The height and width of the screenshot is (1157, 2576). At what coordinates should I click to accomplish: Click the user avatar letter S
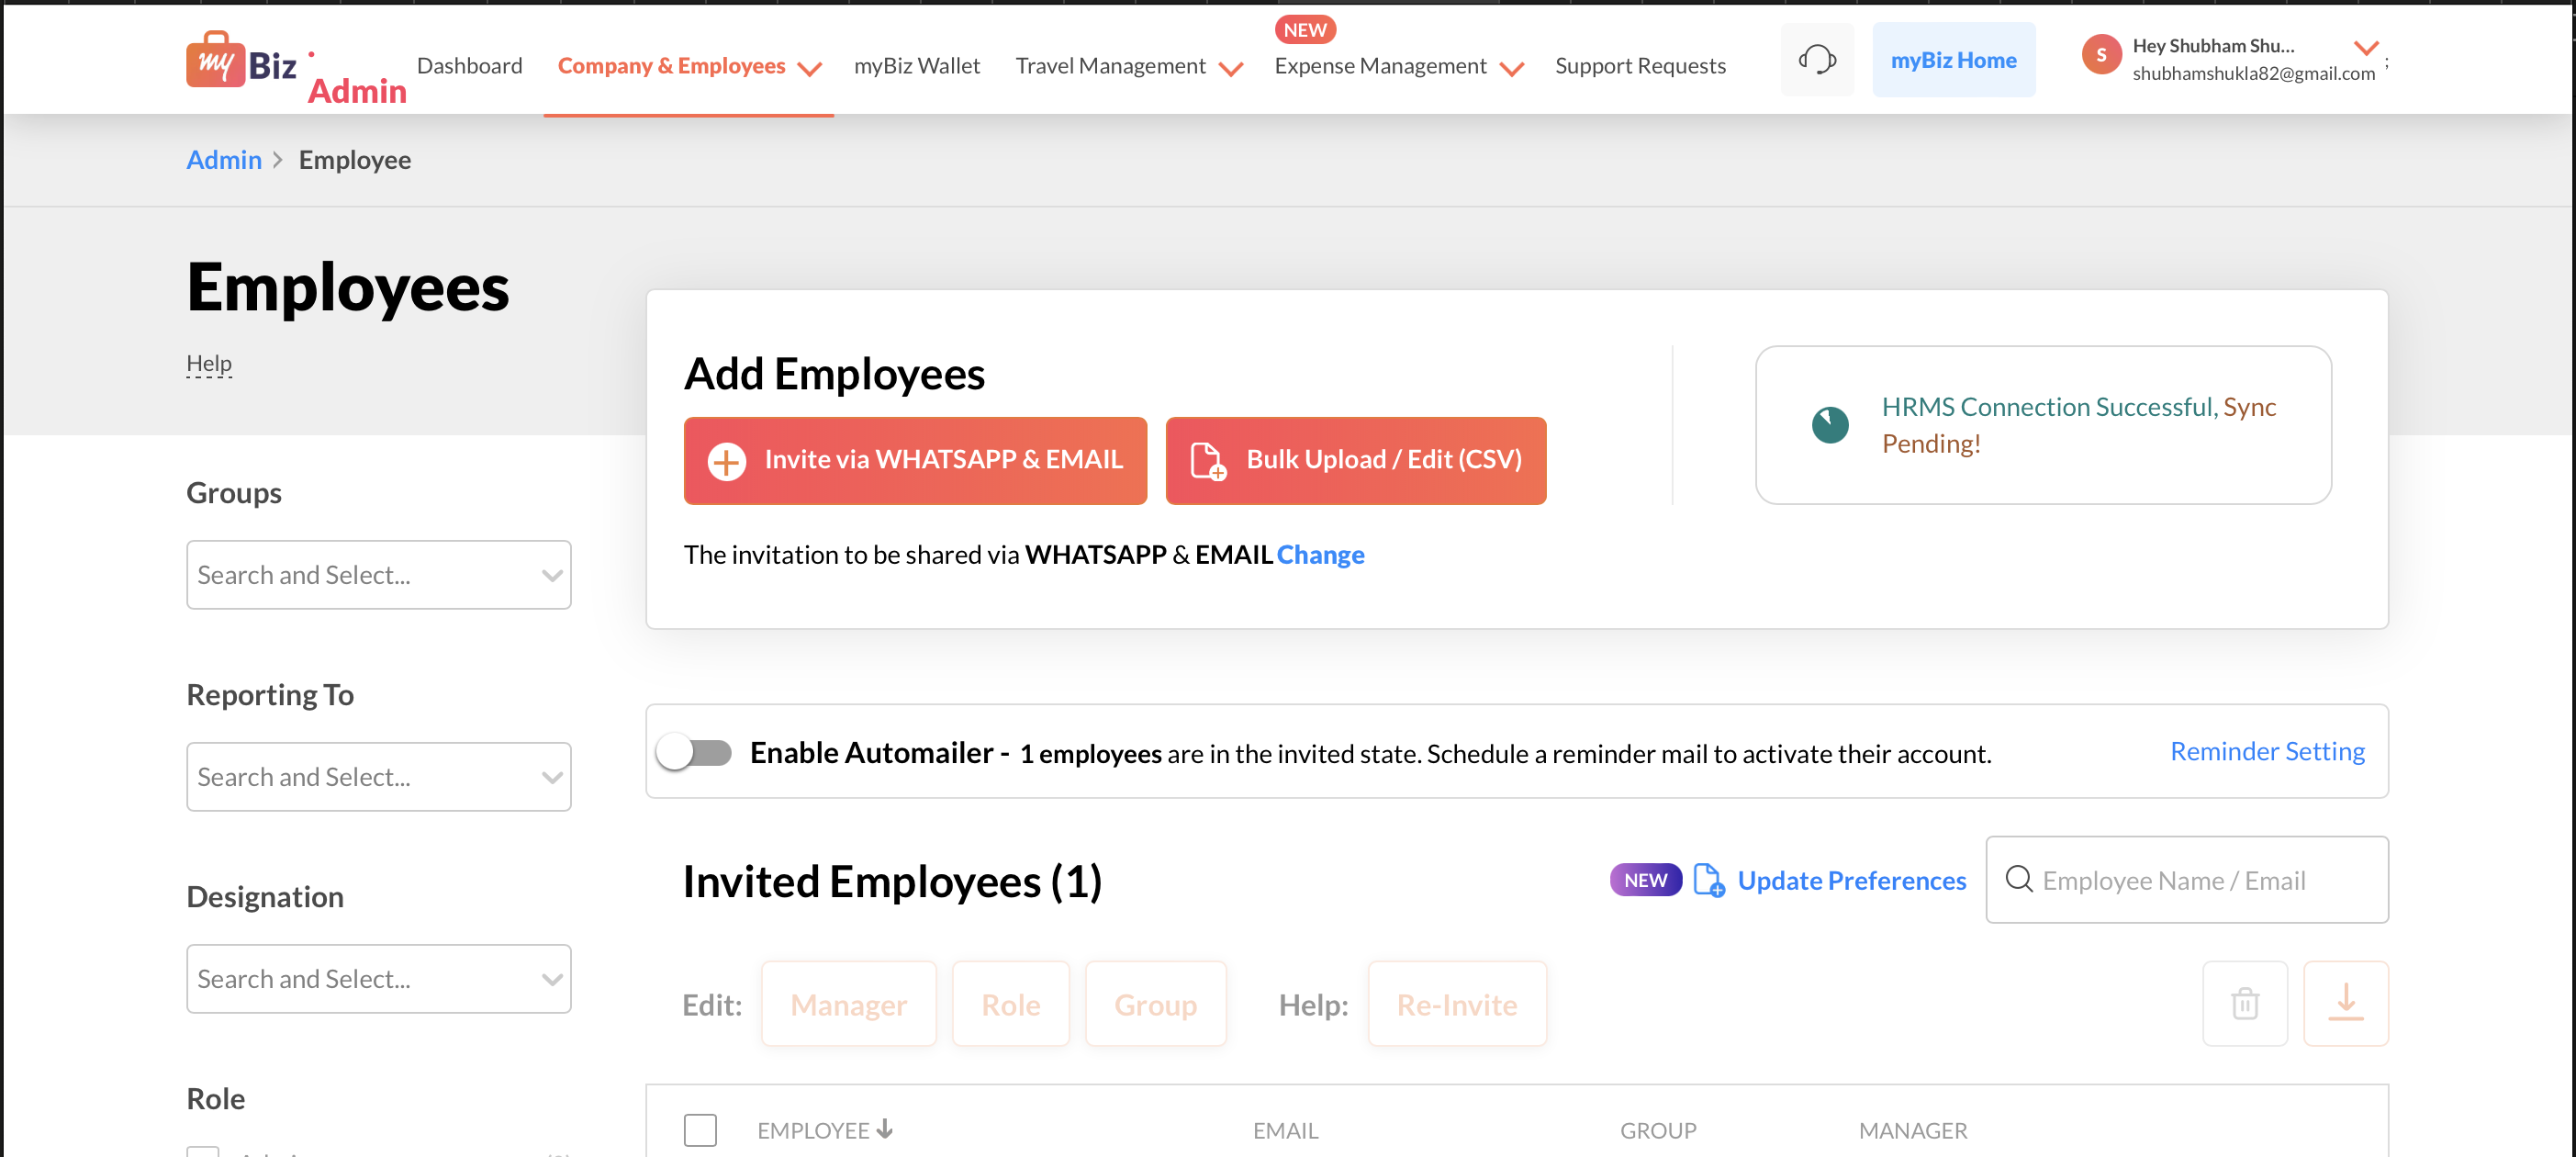tap(2101, 55)
